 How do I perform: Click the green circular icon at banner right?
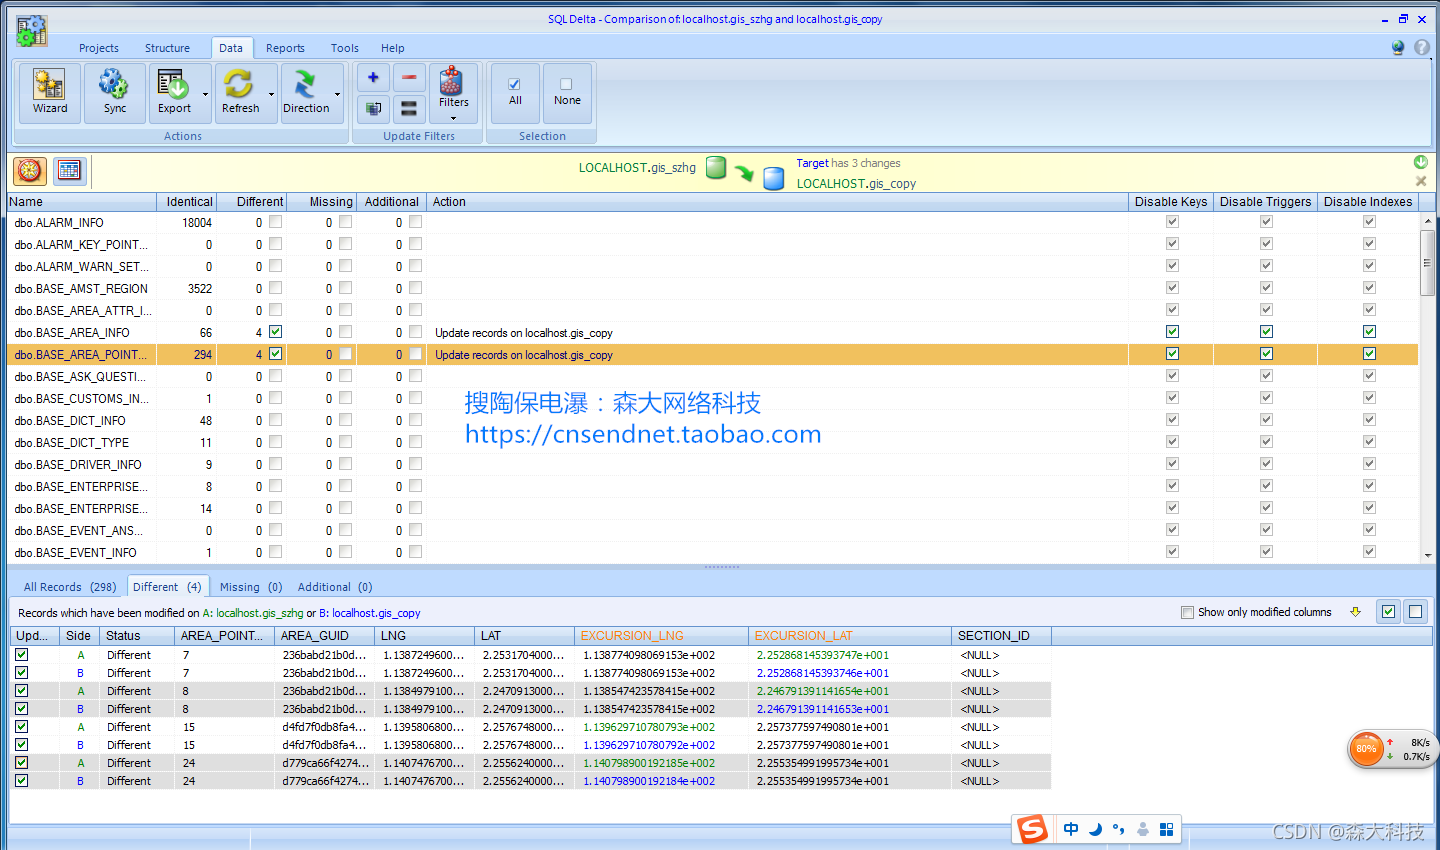(x=1421, y=162)
